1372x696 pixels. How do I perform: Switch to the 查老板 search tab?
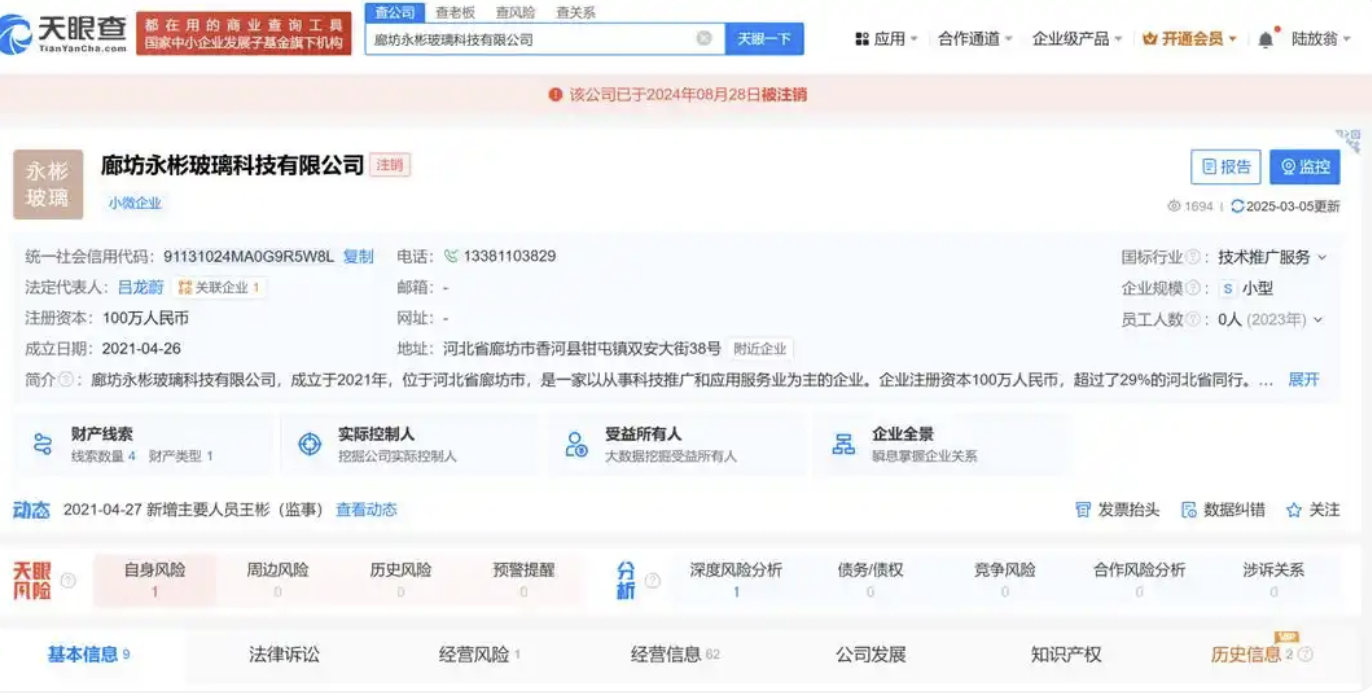[455, 13]
